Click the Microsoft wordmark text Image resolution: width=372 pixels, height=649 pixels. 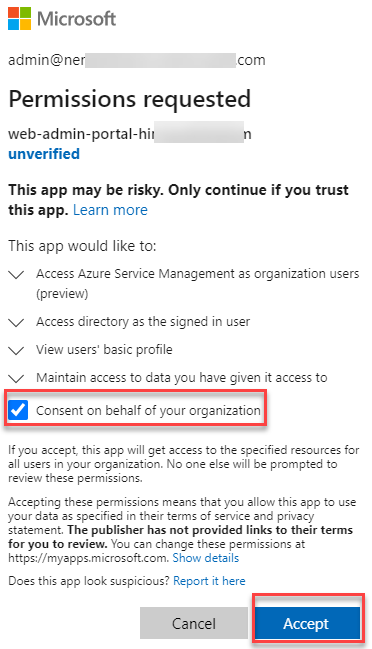tap(77, 19)
